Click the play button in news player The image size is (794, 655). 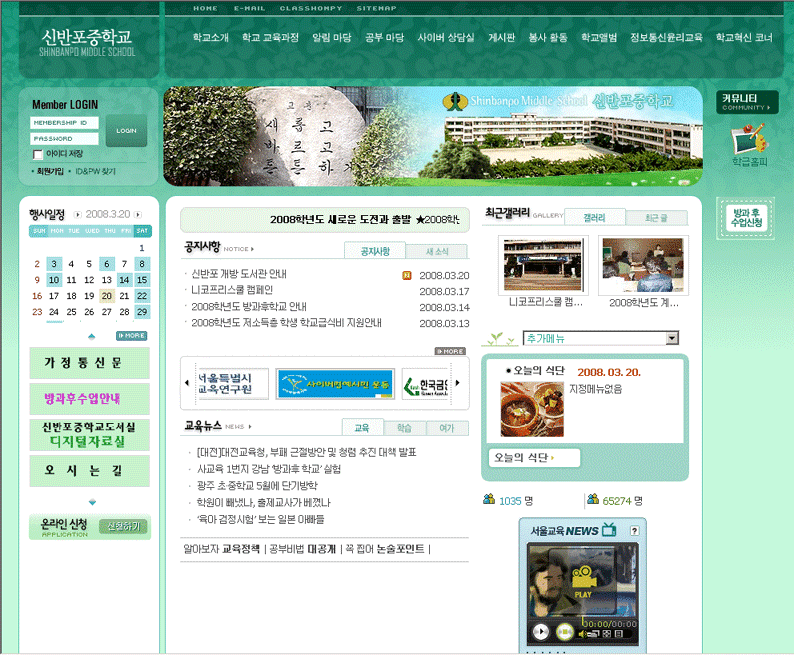tap(540, 631)
